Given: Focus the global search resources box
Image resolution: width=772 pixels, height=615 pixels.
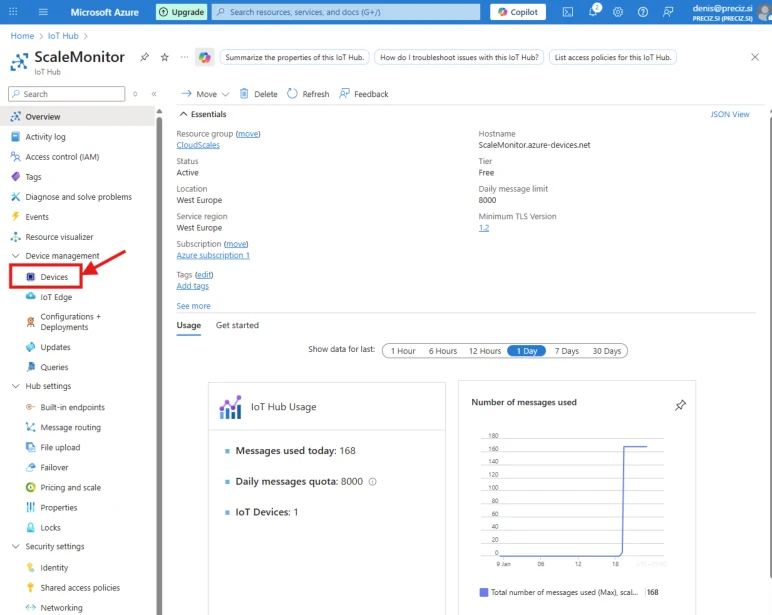Looking at the screenshot, I should [x=346, y=12].
